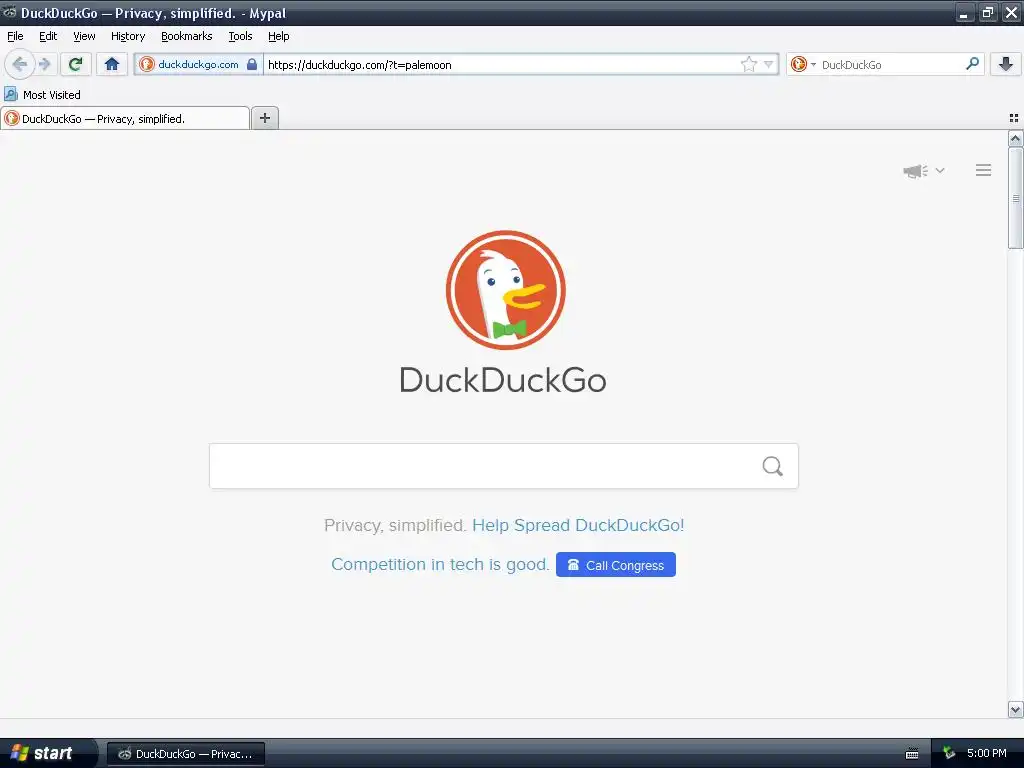Open the History menu
This screenshot has height=768, width=1024.
point(127,36)
